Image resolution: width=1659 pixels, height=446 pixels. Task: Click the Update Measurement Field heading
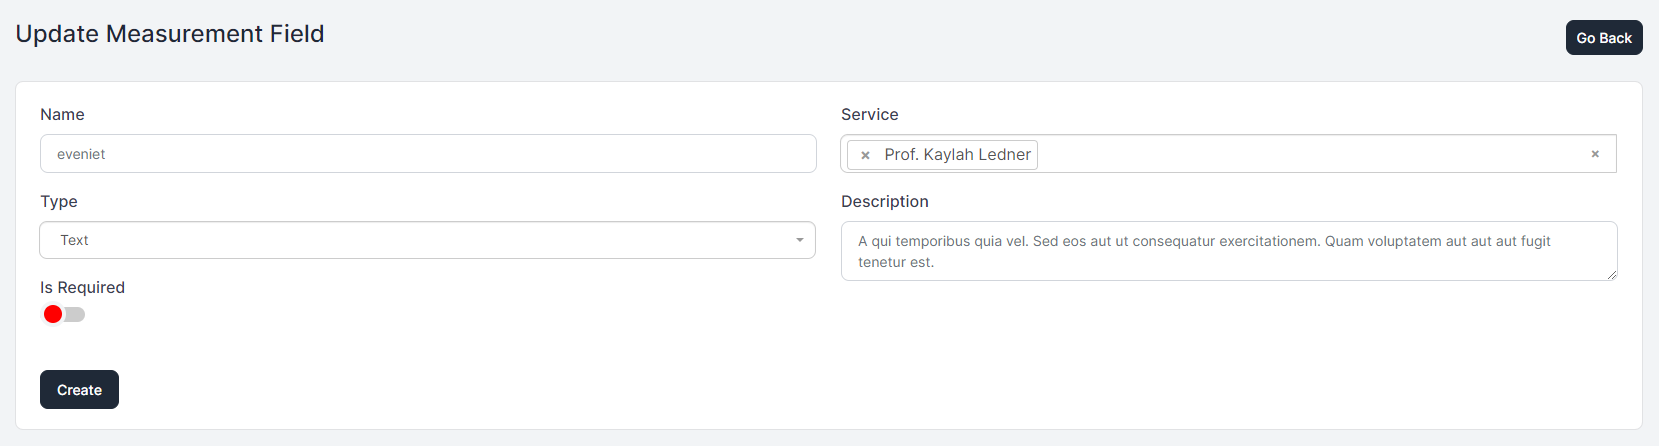[170, 34]
